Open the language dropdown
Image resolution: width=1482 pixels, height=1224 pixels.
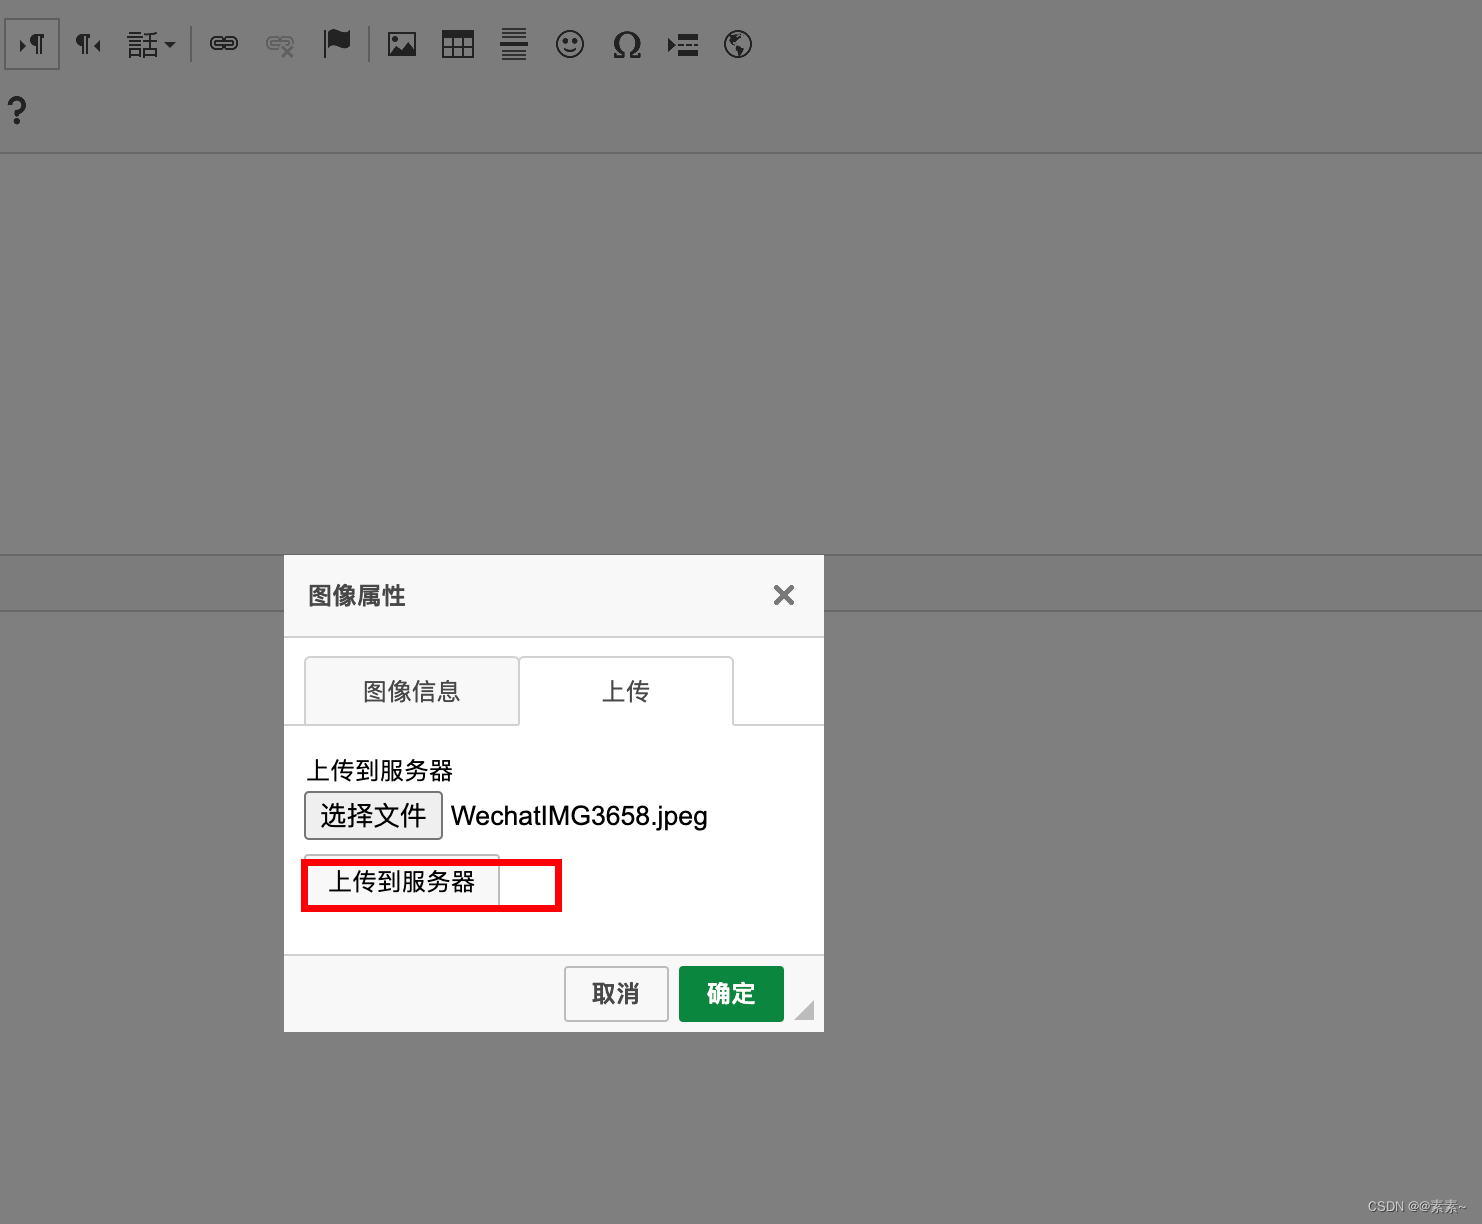[151, 44]
